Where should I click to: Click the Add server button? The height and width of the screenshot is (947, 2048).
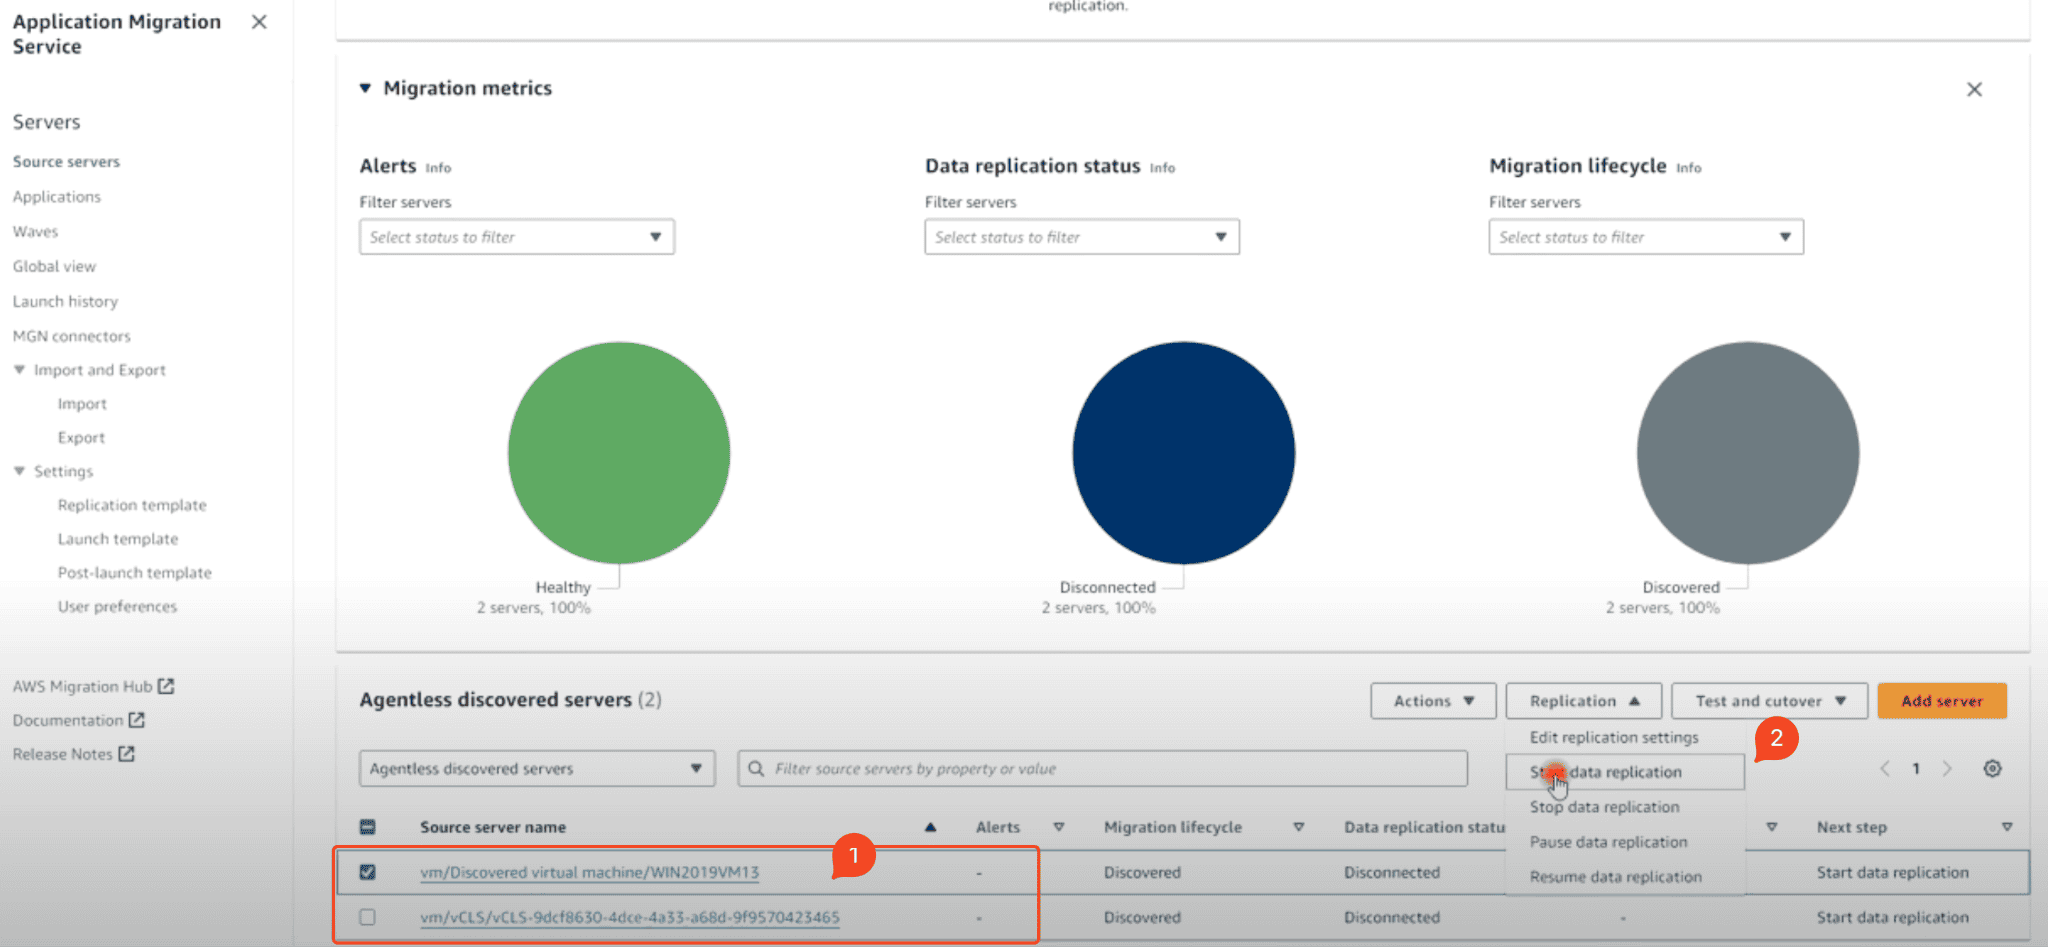pyautogui.click(x=1942, y=701)
